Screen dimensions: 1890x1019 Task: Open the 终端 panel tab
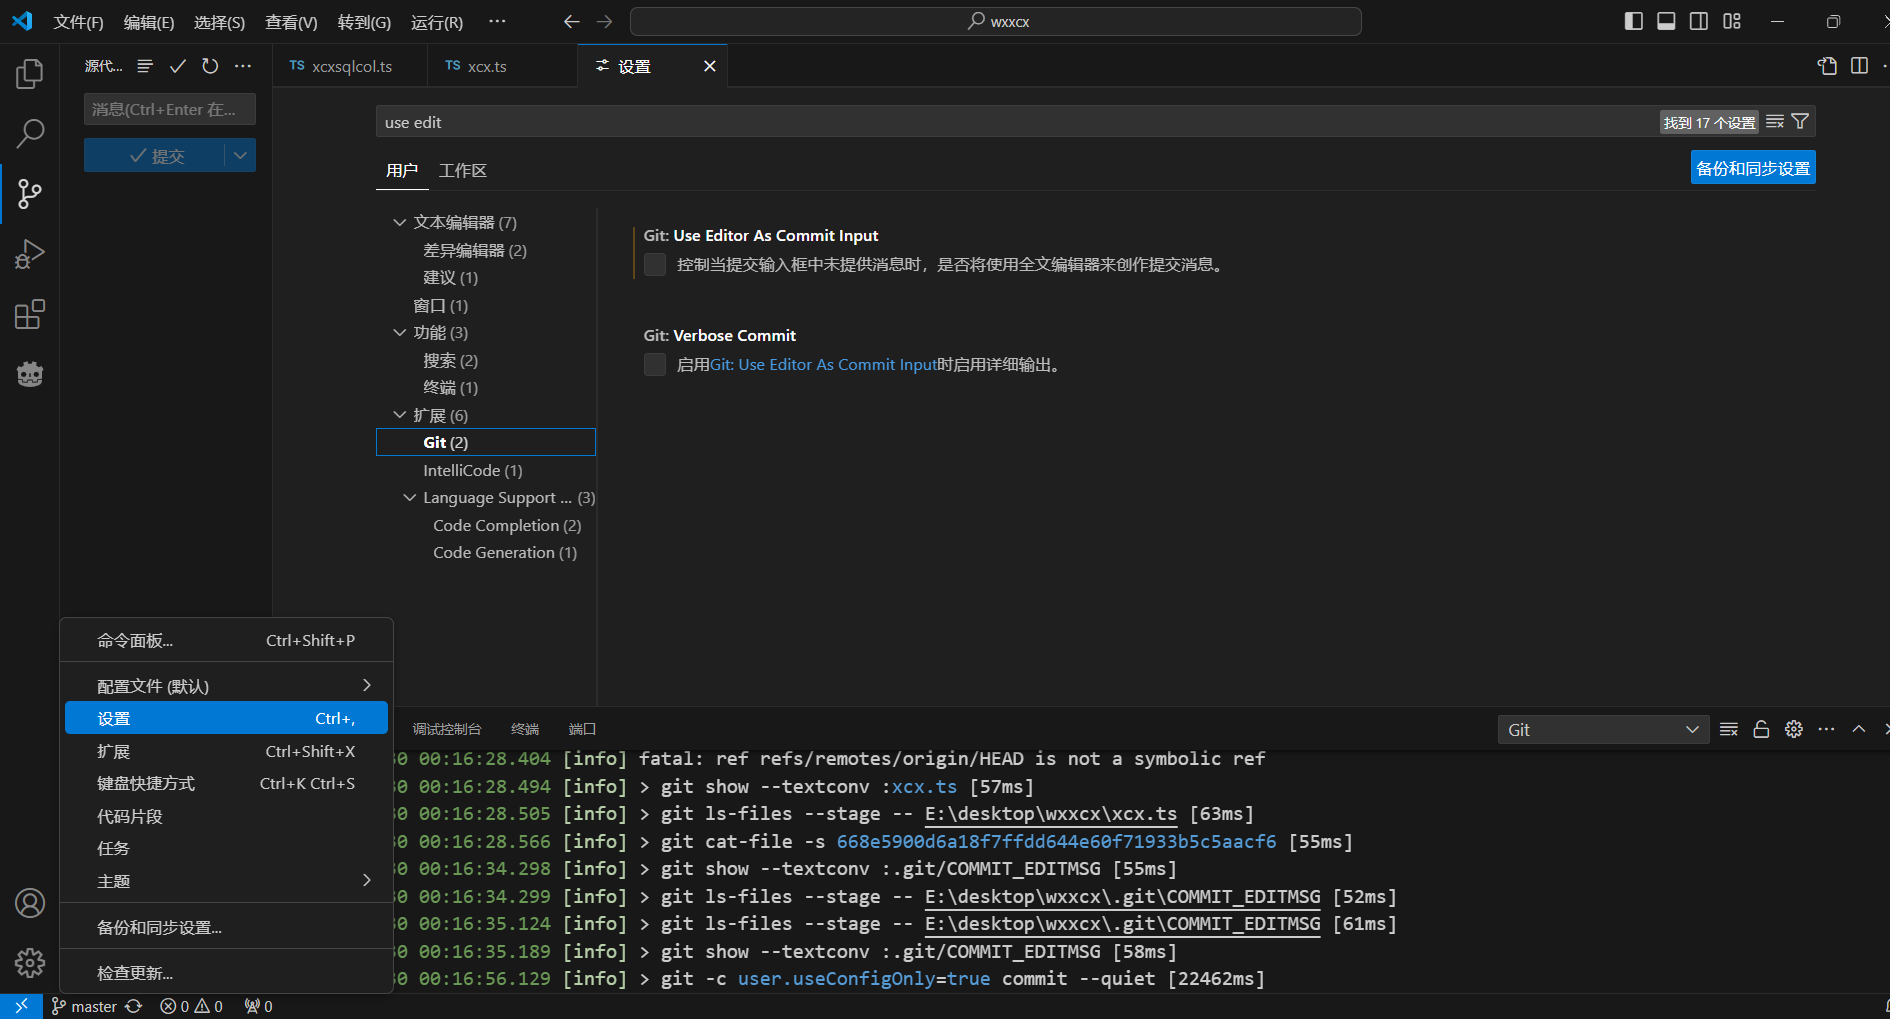(525, 729)
